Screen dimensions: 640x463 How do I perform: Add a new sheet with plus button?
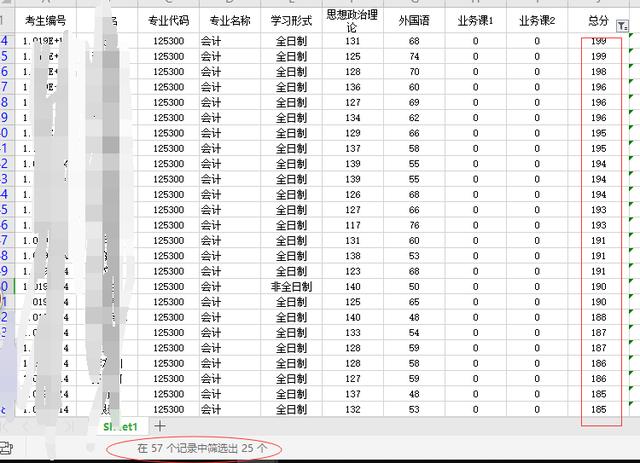160,426
